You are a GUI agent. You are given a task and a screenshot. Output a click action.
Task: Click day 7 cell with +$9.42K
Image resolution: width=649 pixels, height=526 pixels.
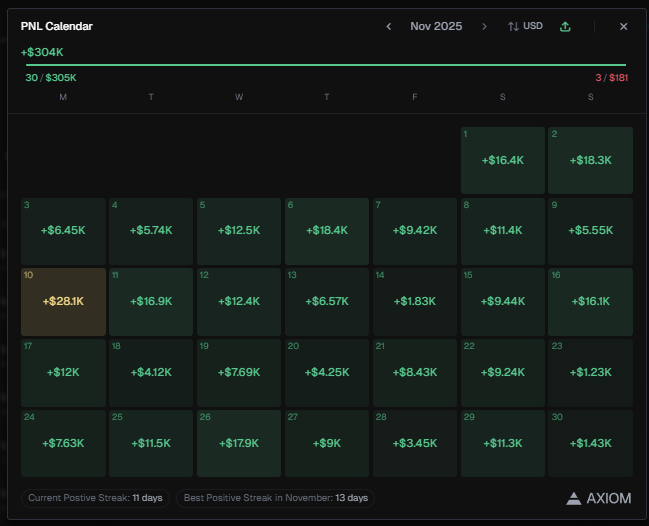point(415,231)
